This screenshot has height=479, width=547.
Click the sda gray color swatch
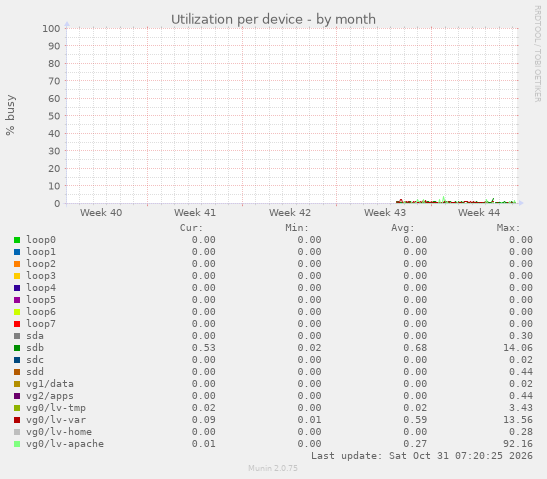coord(17,336)
